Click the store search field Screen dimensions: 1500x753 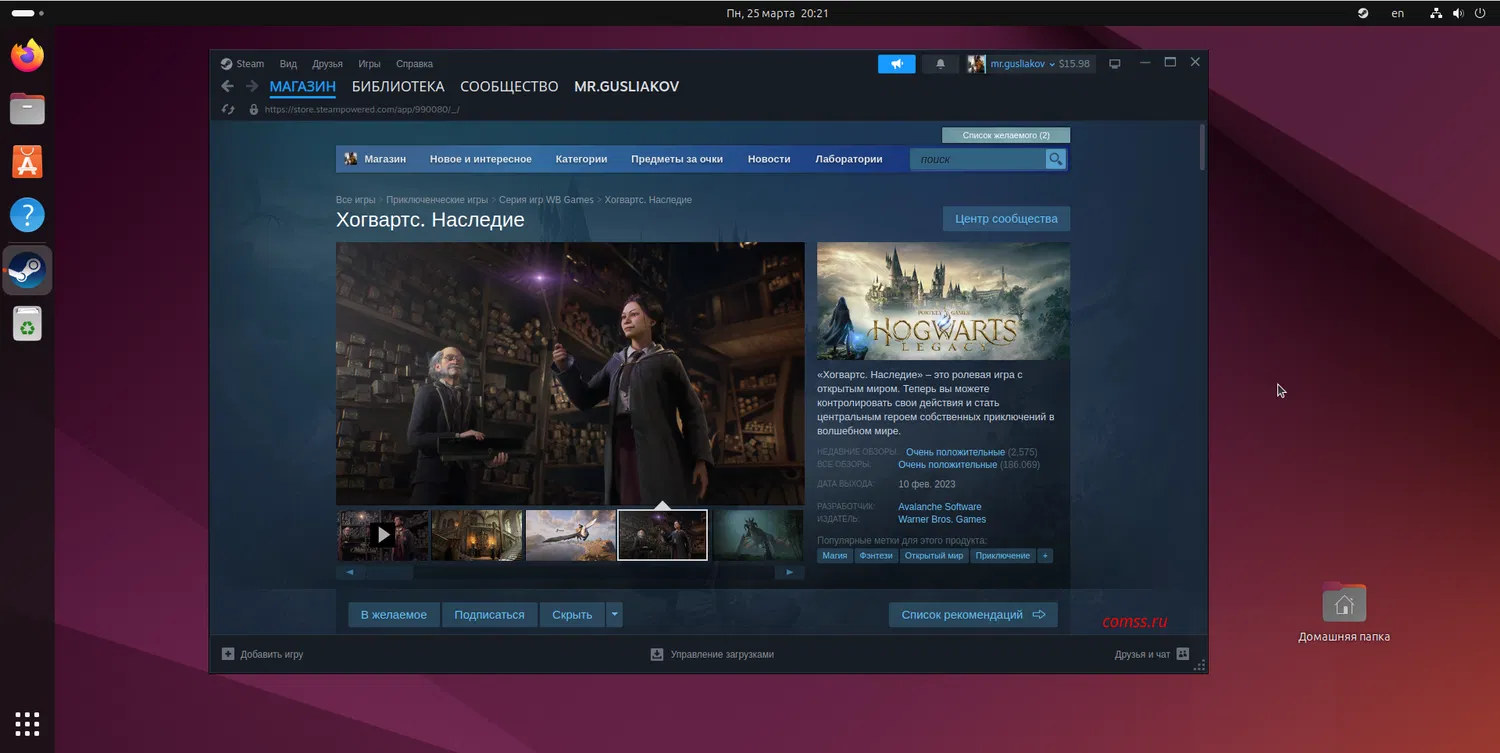(x=978, y=159)
